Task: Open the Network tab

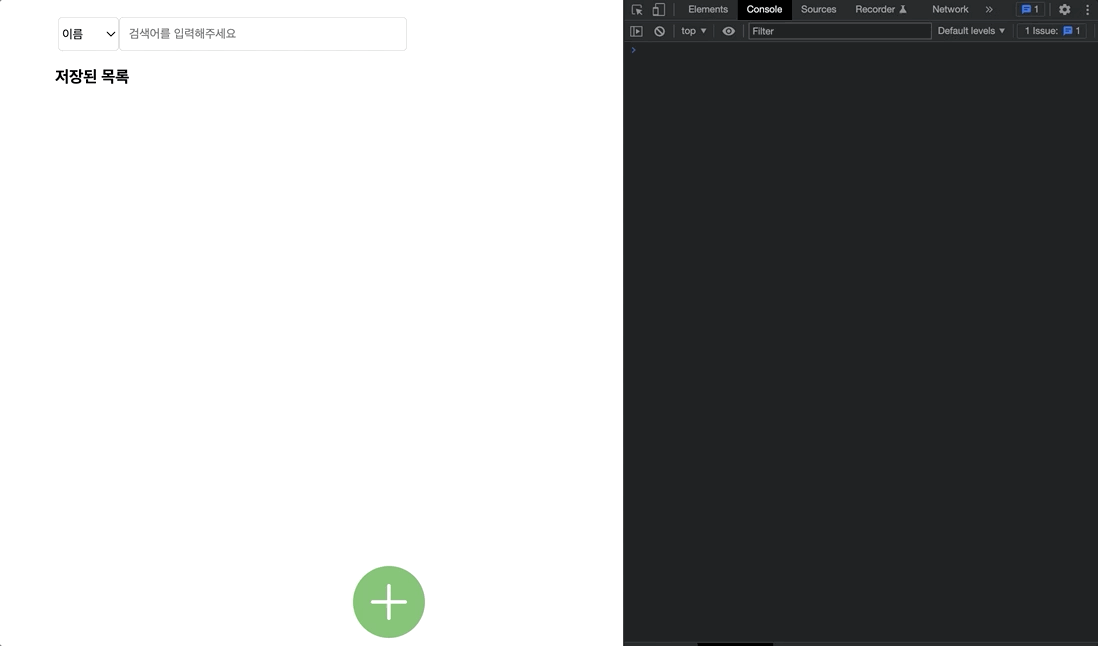Action: point(950,10)
